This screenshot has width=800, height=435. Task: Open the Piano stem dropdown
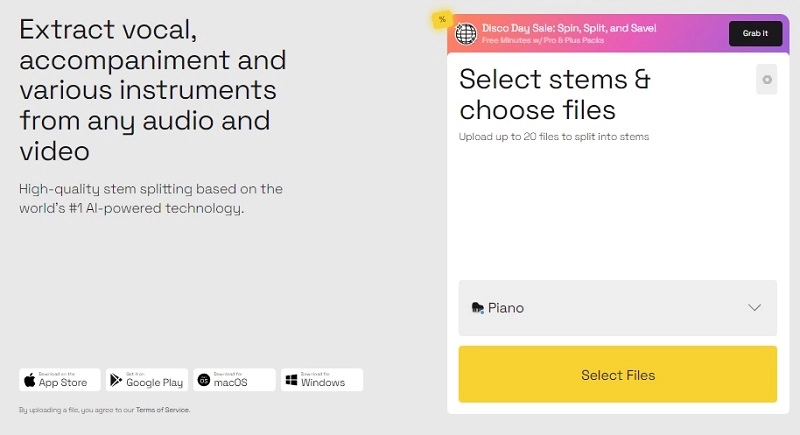[x=618, y=308]
